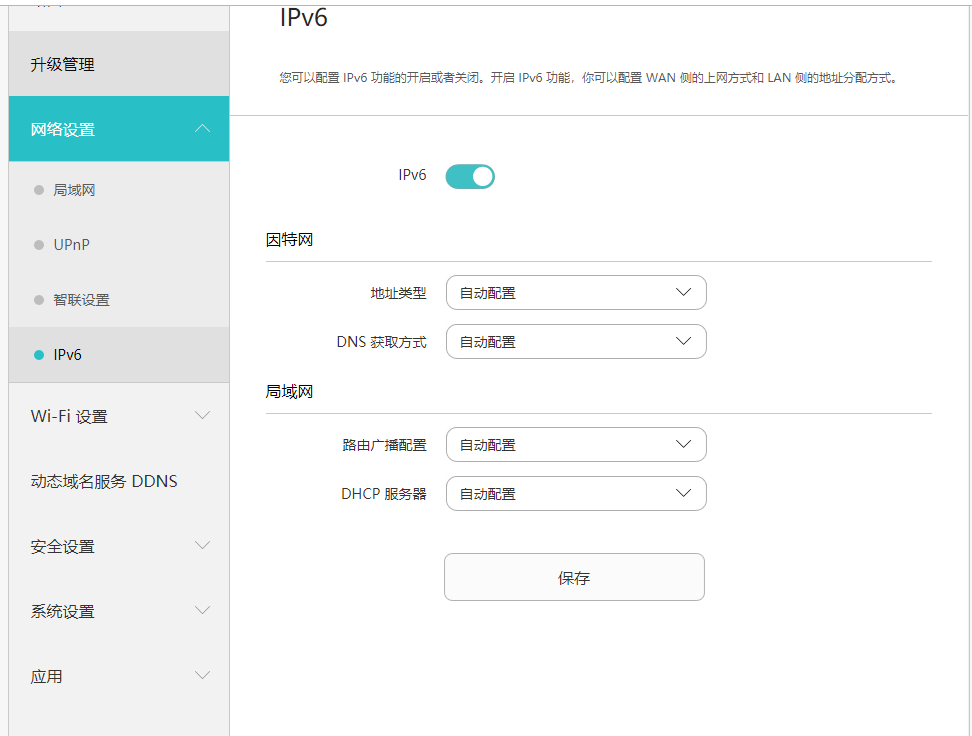Click the IPv6 label beside the toggle
The width and height of the screenshot is (972, 736).
[412, 175]
